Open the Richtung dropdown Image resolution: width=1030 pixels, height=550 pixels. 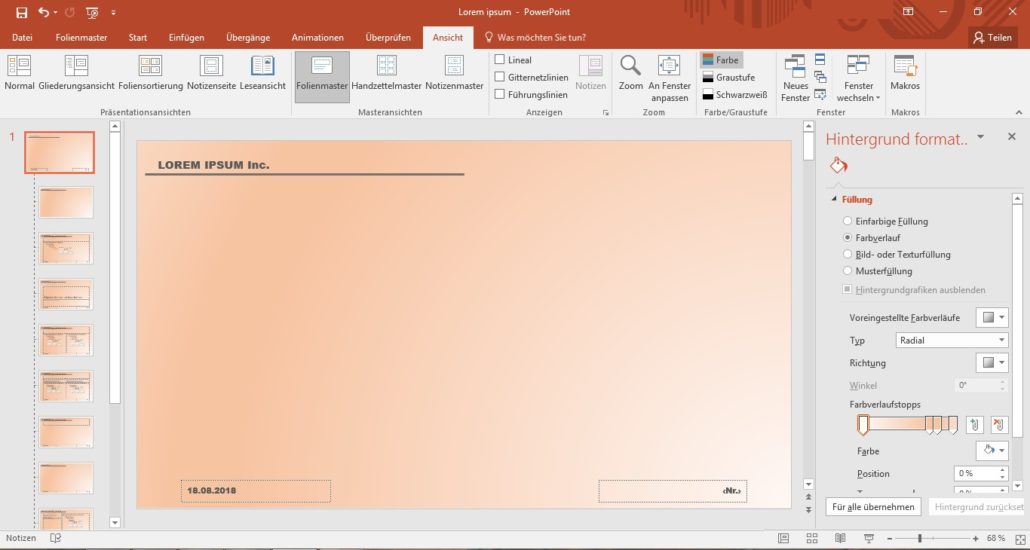pos(992,363)
